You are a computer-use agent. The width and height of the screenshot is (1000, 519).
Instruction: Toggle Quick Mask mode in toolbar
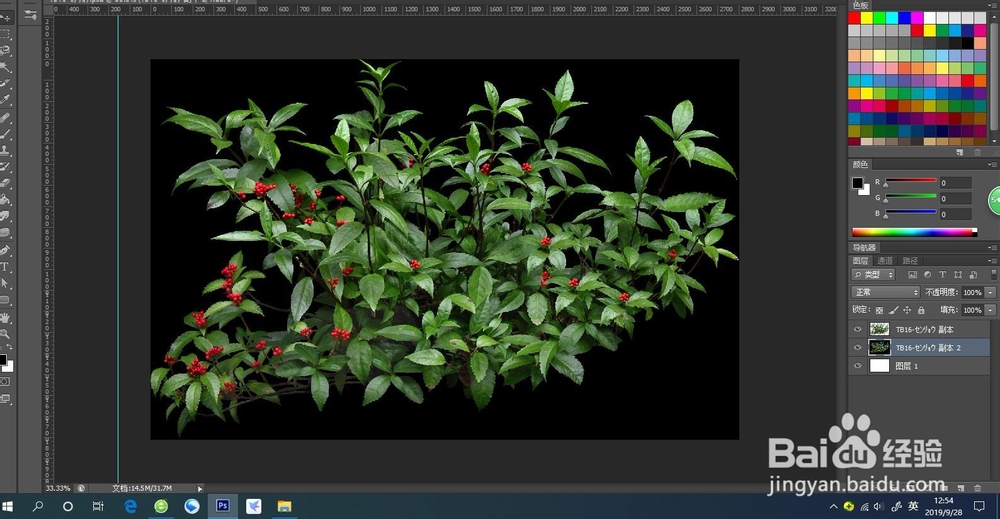(5, 382)
